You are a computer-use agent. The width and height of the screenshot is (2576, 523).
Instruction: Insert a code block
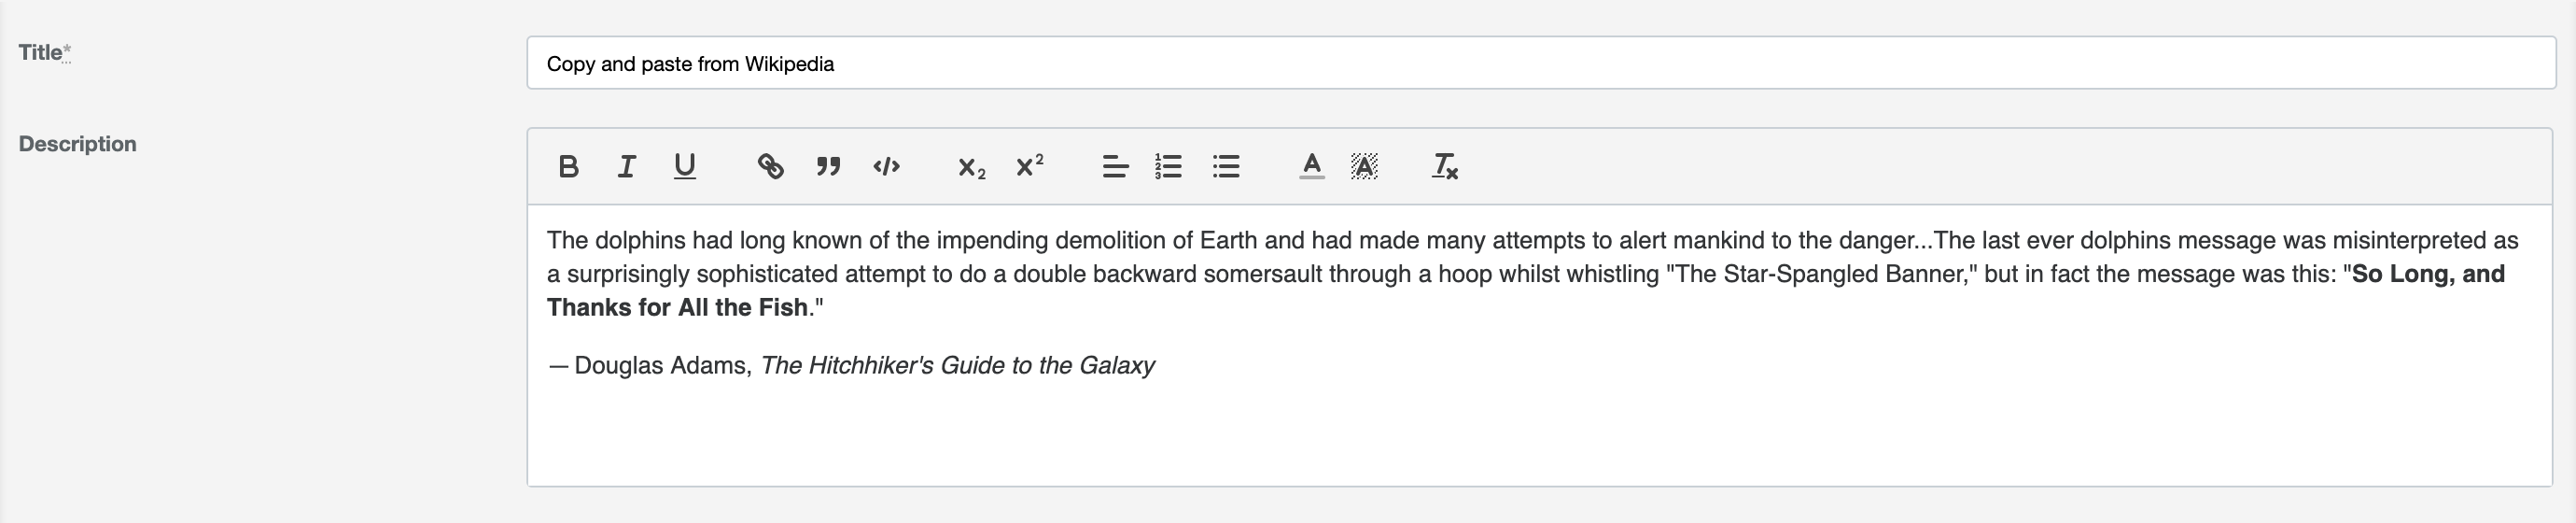[886, 166]
